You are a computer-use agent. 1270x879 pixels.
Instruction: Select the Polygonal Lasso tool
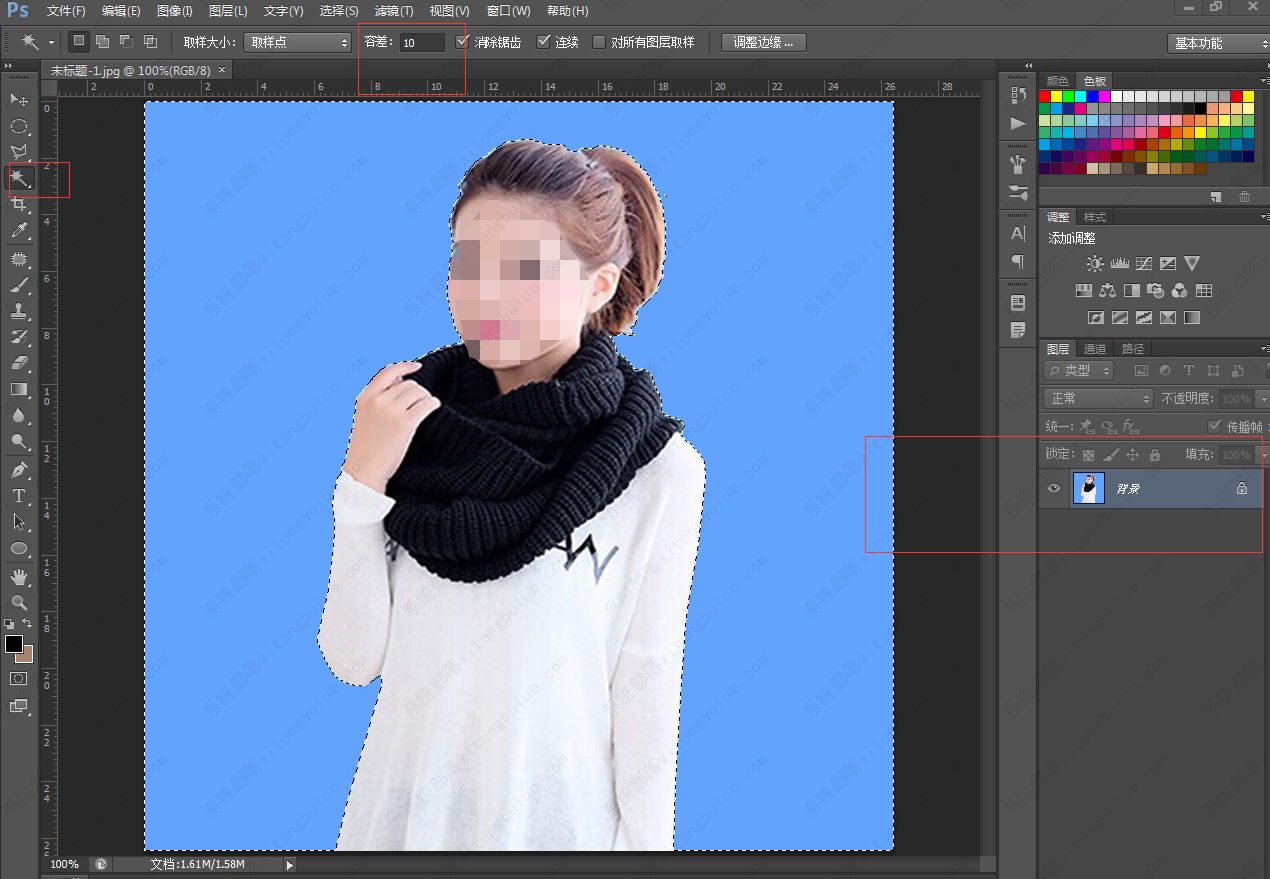(19, 152)
